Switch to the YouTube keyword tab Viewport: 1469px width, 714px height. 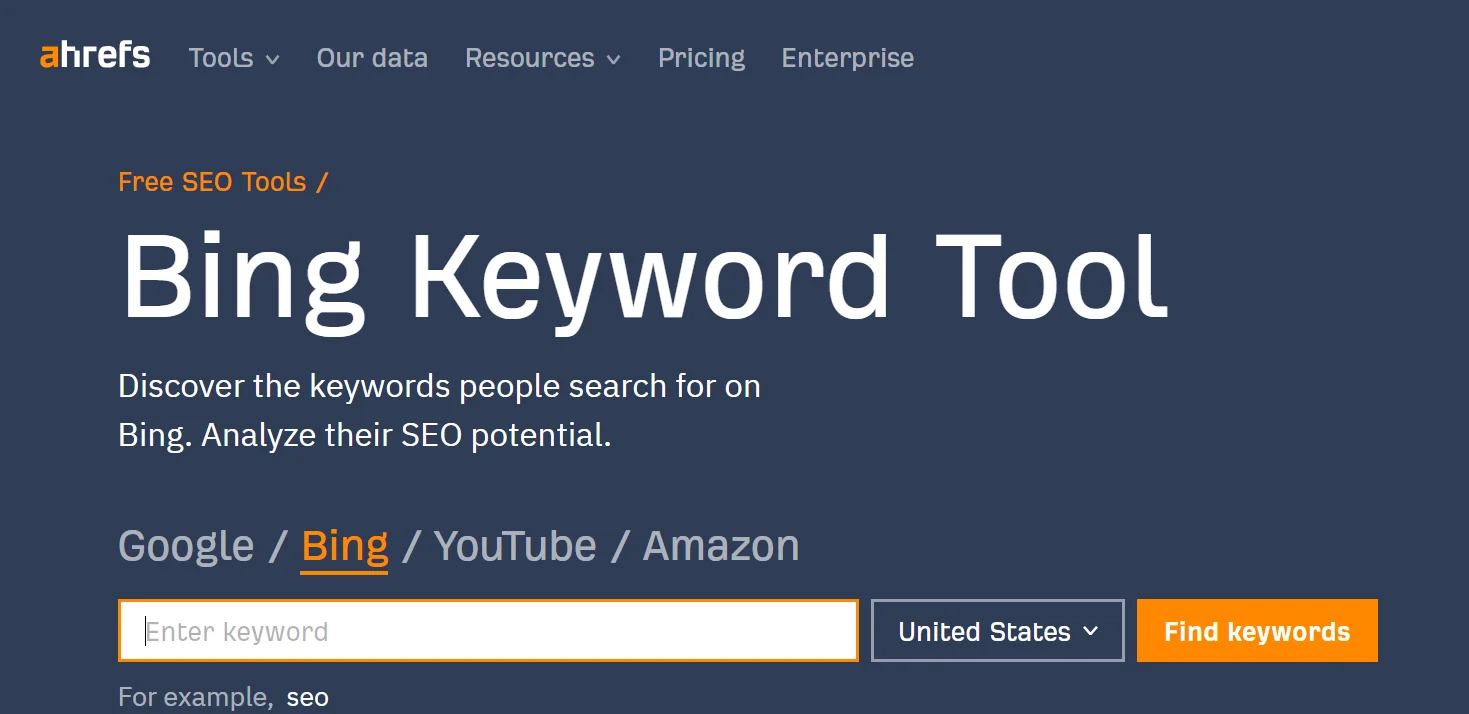(x=515, y=546)
